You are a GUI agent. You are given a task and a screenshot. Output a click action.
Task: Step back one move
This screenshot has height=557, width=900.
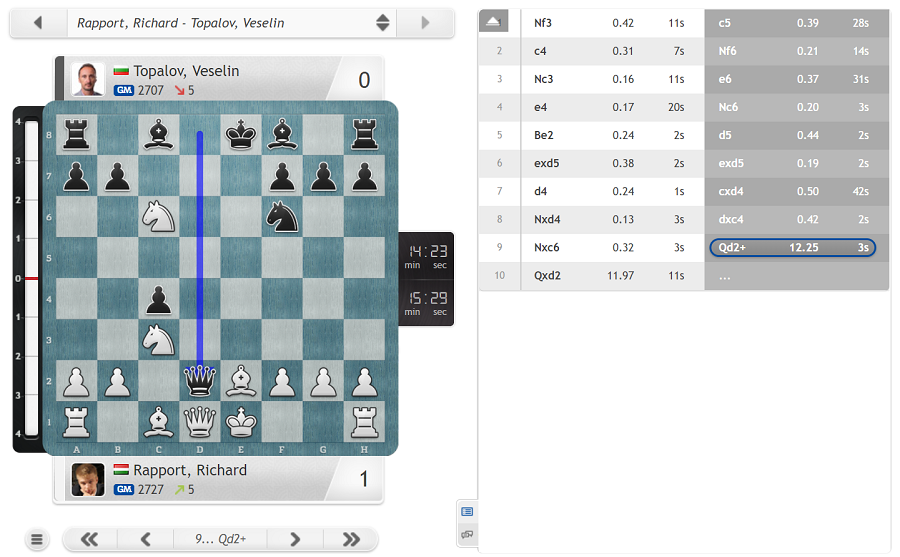click(x=146, y=540)
